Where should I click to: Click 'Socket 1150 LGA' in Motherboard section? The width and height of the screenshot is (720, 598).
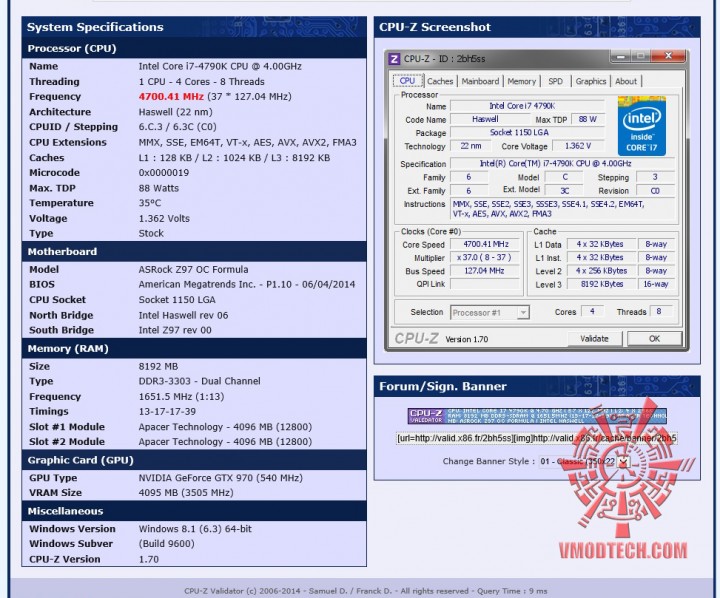pyautogui.click(x=177, y=300)
